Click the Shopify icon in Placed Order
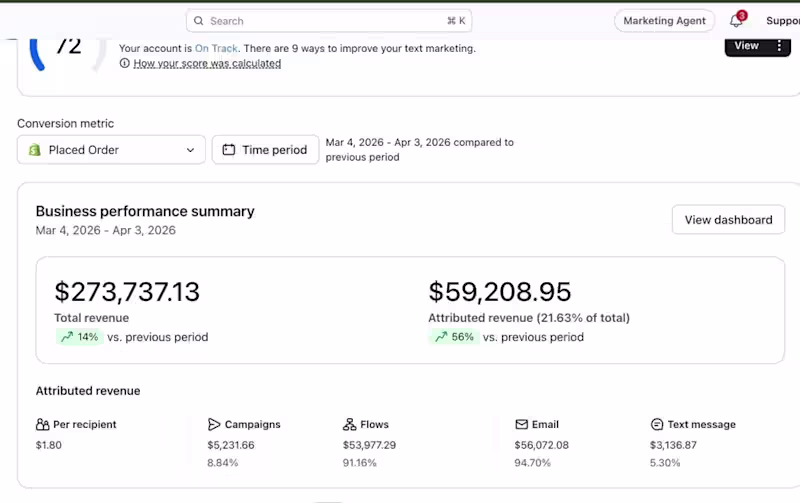Image resolution: width=800 pixels, height=503 pixels. tap(35, 150)
